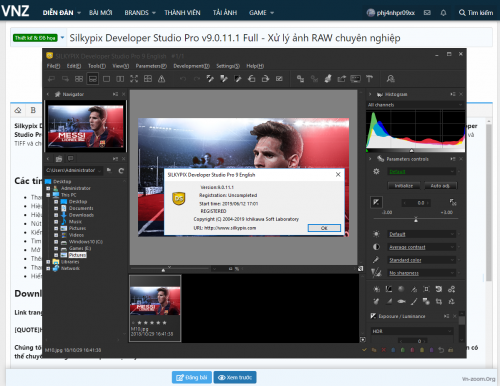Screen dimensions: 500x386
Task: Open the Parameters menu
Action: coord(151,66)
